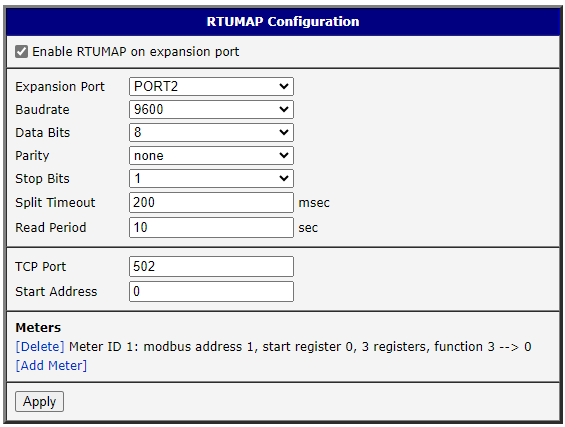Screen dimensions: 565x427
Task: Click the Split Timeout input field
Action: (x=211, y=203)
